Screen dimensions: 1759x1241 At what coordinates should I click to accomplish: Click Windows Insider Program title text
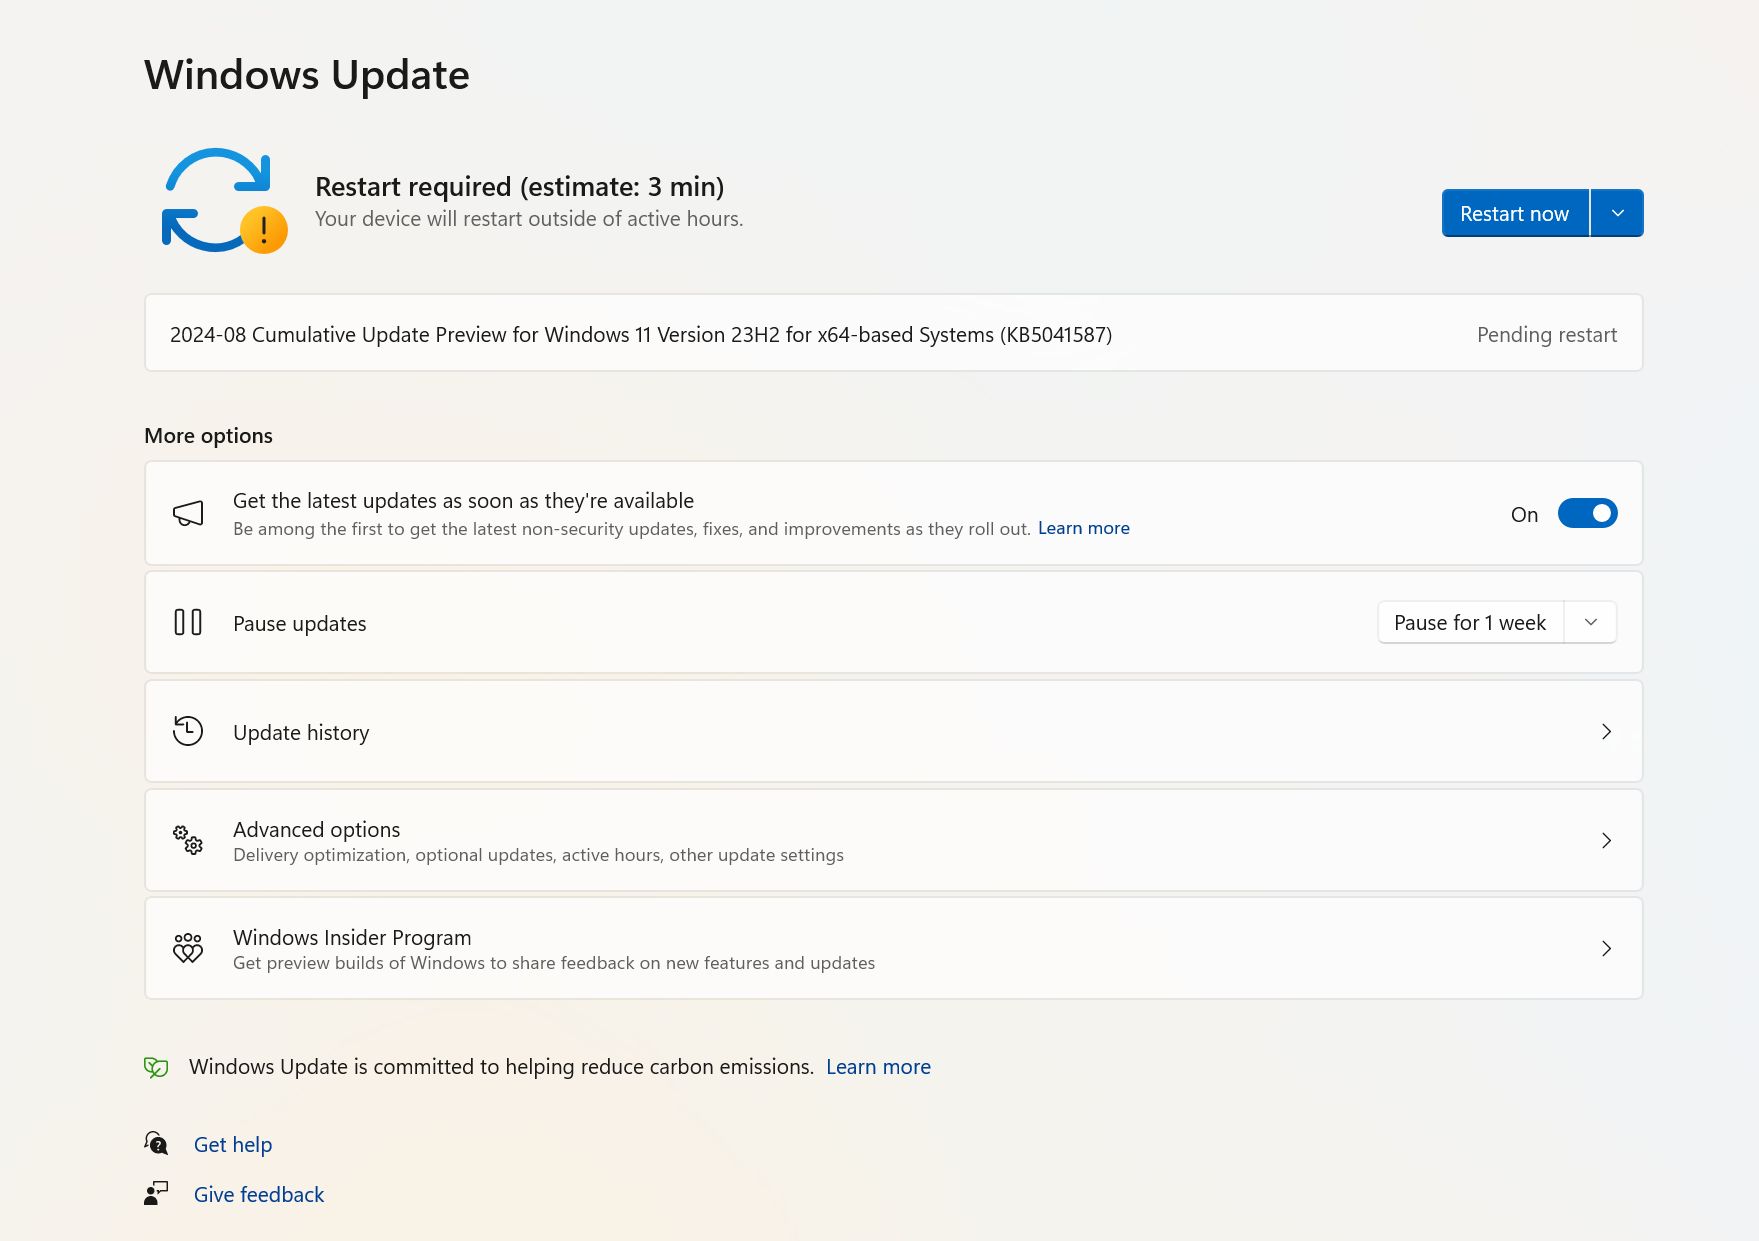click(x=352, y=937)
